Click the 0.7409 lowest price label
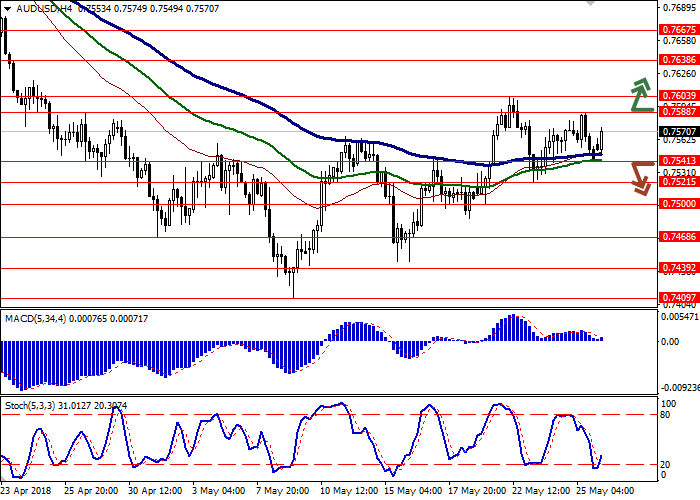Screen dimensions: 700x500 [677, 297]
